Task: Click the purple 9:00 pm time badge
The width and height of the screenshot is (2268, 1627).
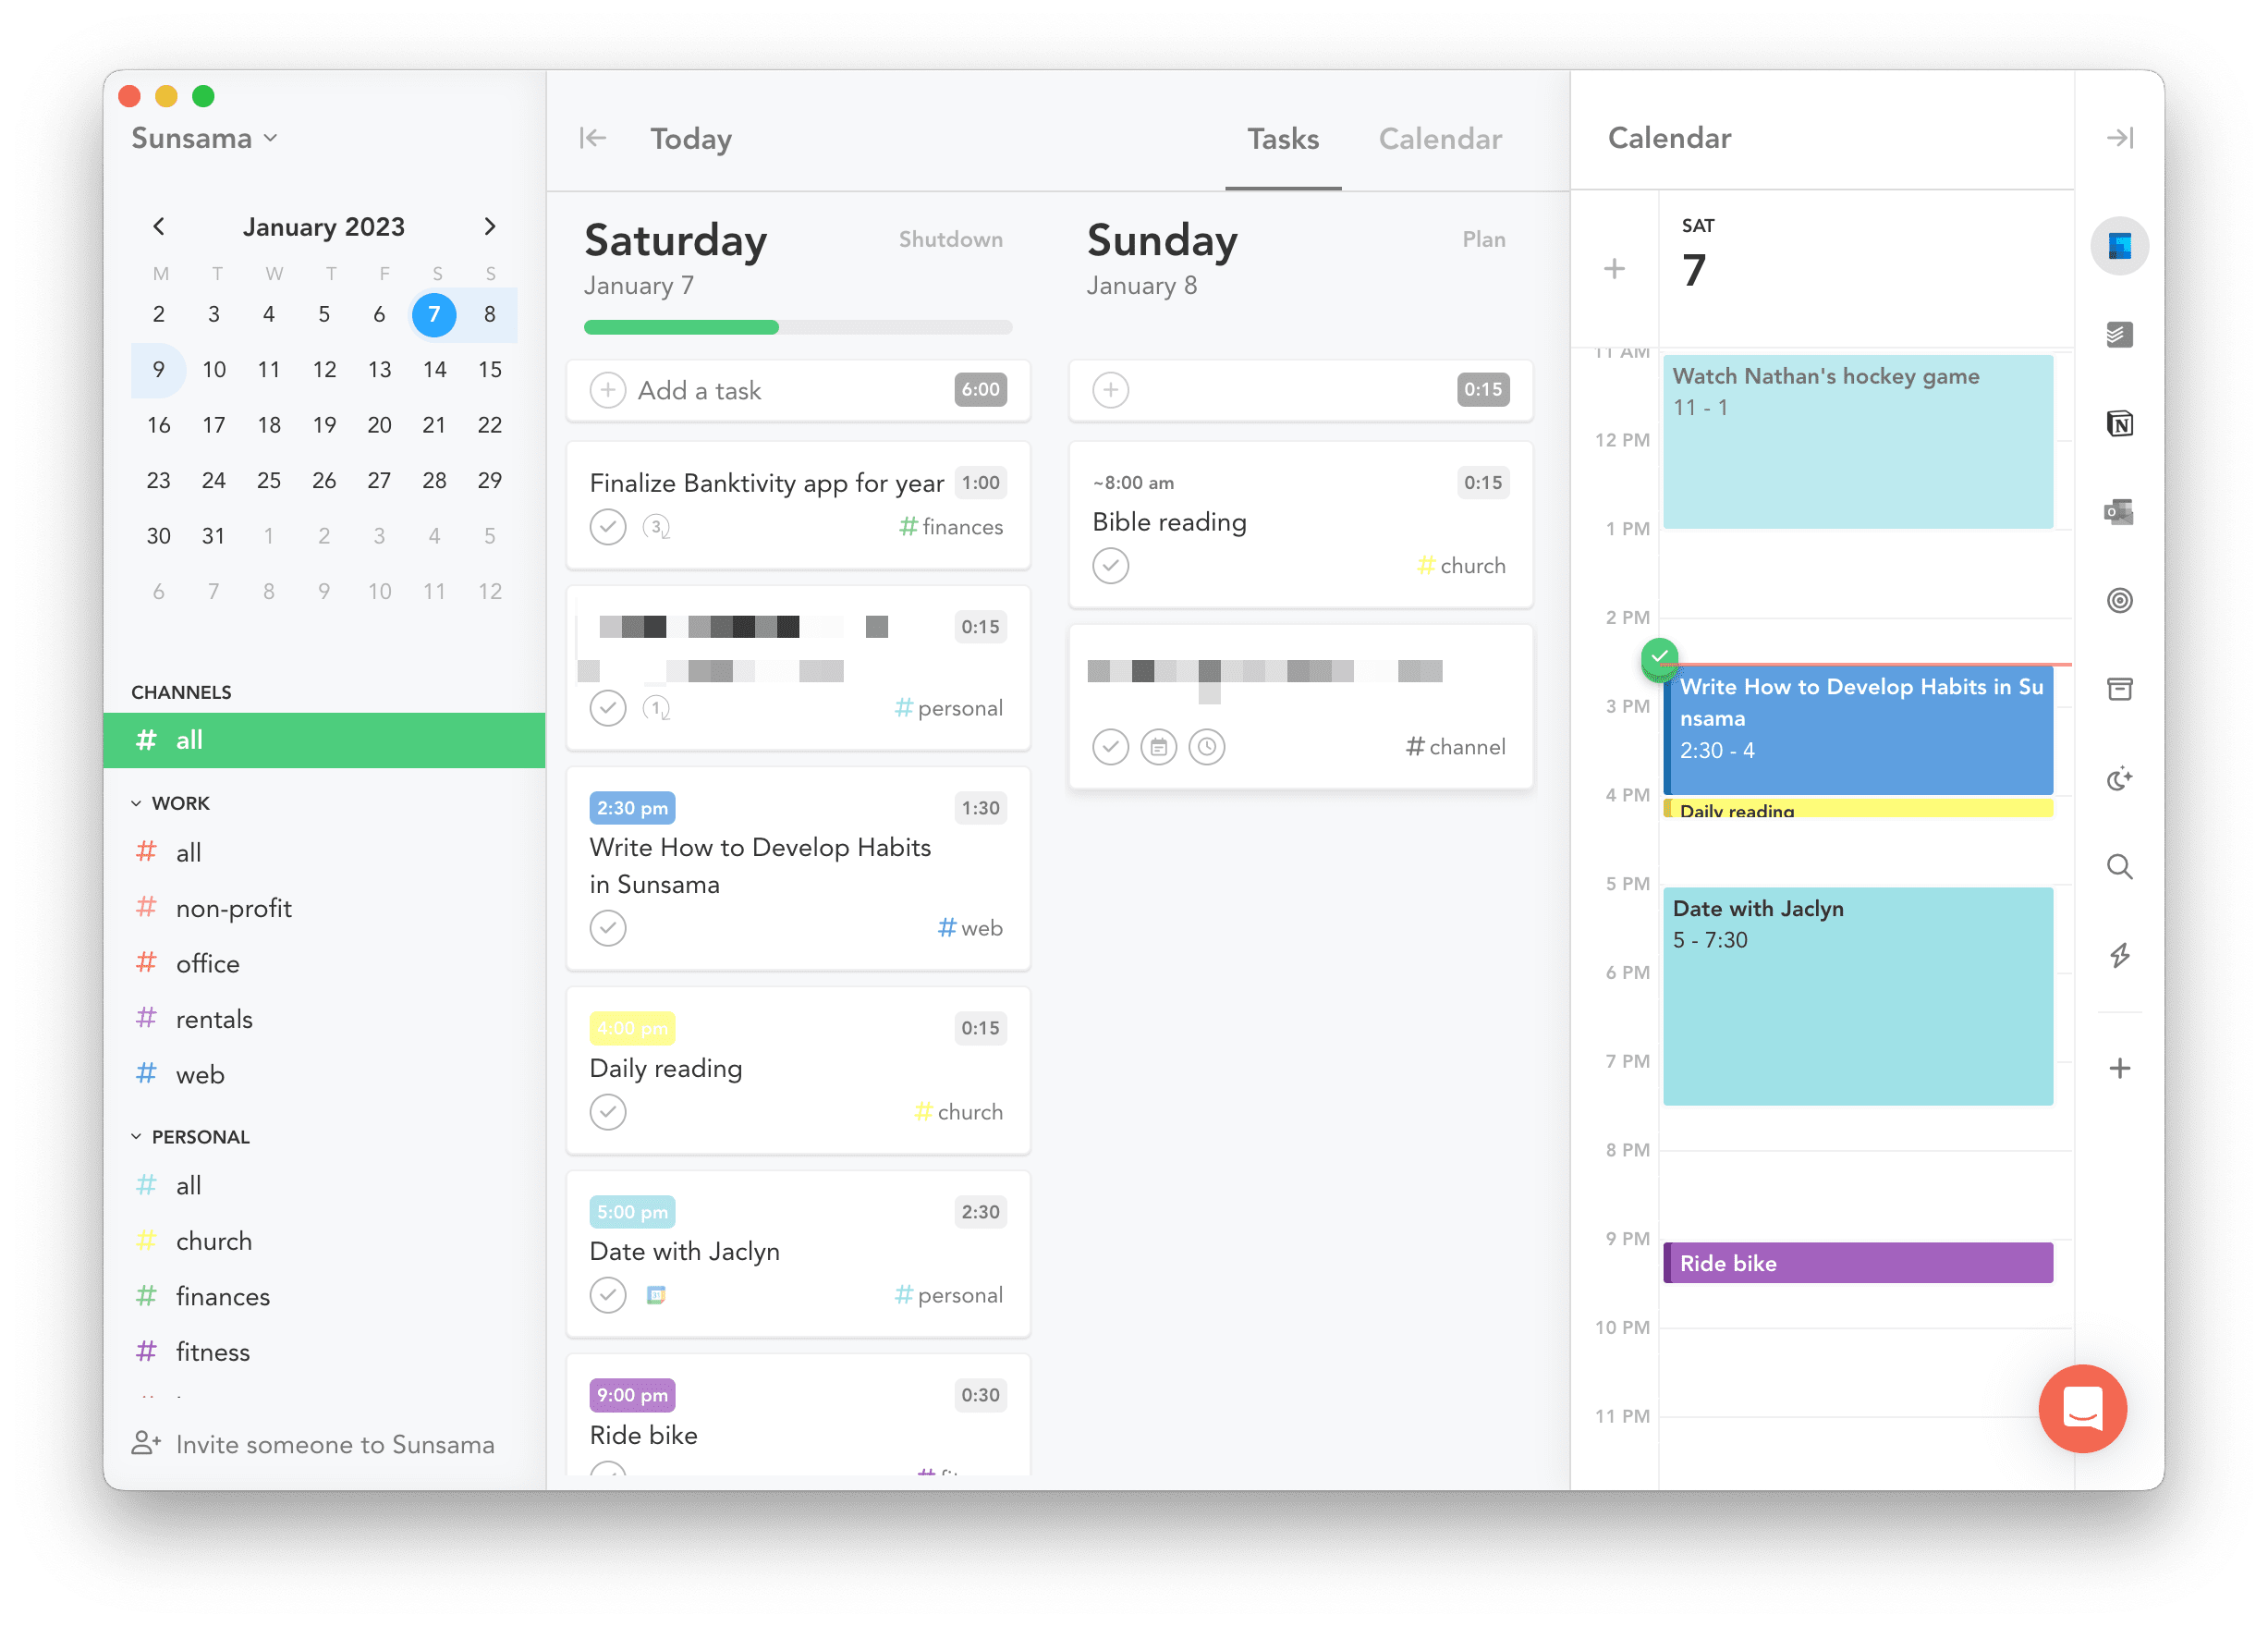Action: pyautogui.click(x=632, y=1395)
